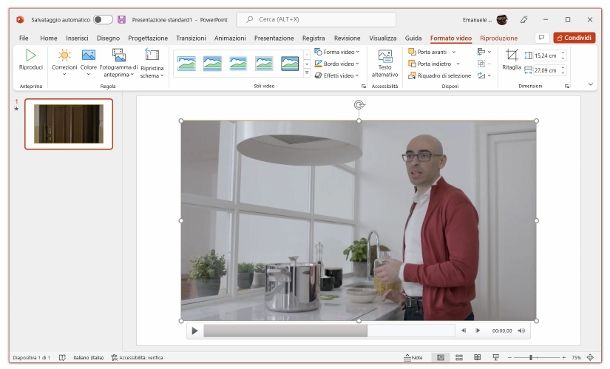Click the video volume speaker icon

tap(521, 331)
